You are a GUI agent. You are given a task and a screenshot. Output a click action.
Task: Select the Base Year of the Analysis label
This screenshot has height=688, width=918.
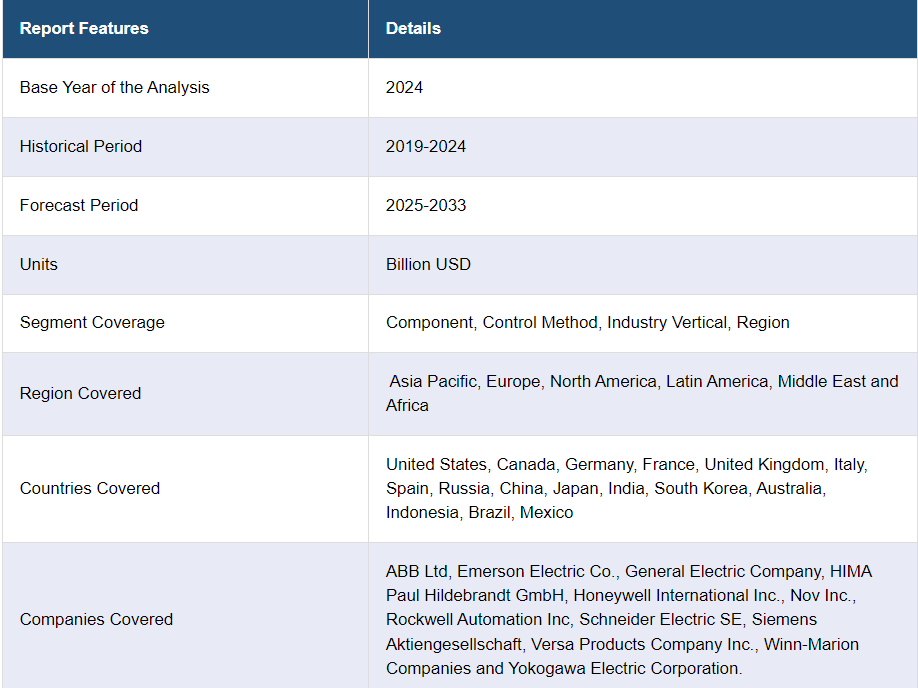[115, 88]
